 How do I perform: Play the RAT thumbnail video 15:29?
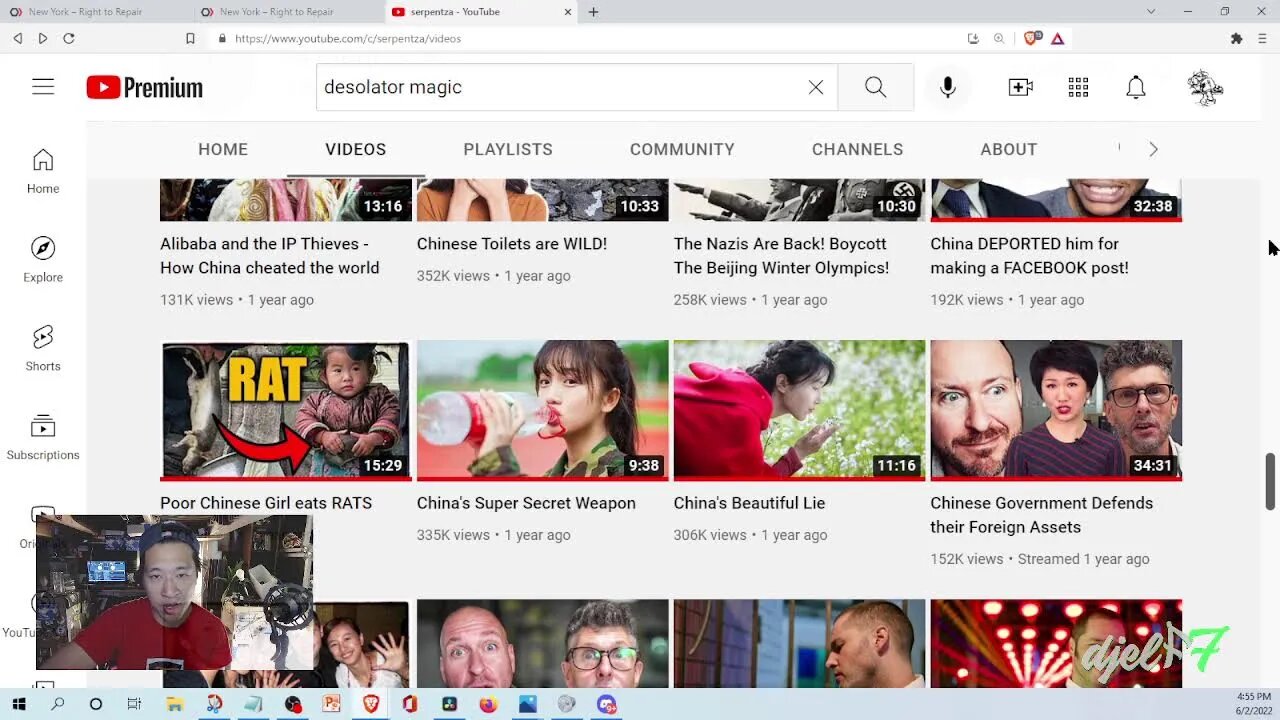pos(286,410)
